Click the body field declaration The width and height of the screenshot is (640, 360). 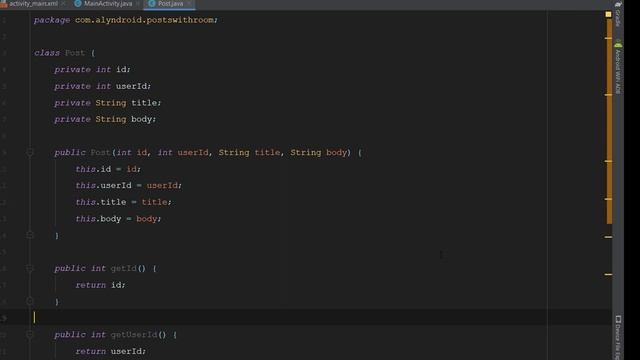(105, 119)
